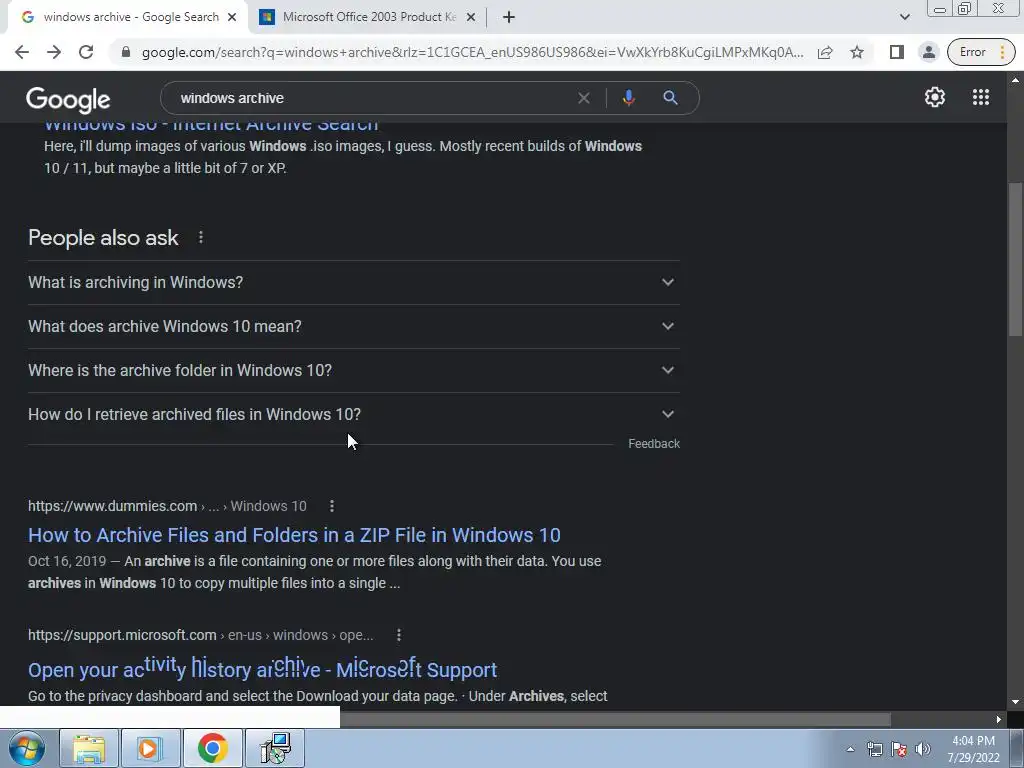Switch to the Microsoft Office 2003 Product tab

[x=369, y=17]
